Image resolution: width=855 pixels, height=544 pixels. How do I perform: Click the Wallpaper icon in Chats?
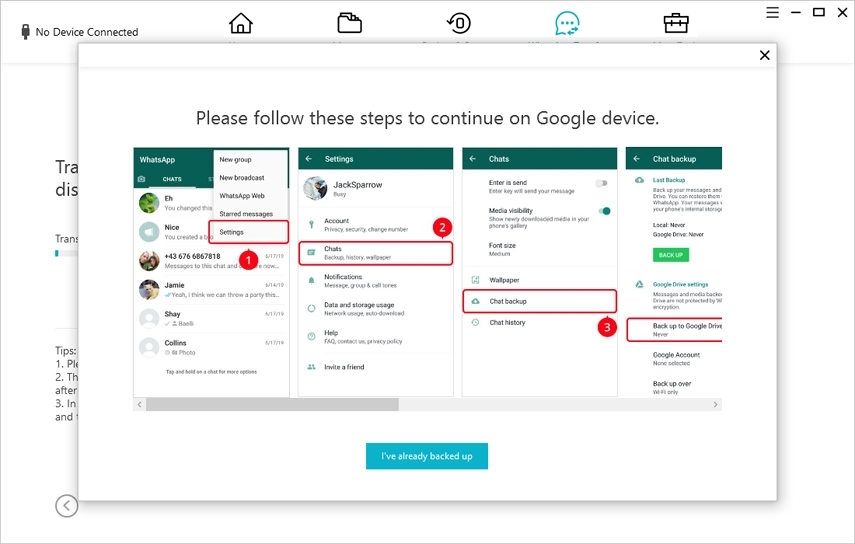[x=475, y=280]
